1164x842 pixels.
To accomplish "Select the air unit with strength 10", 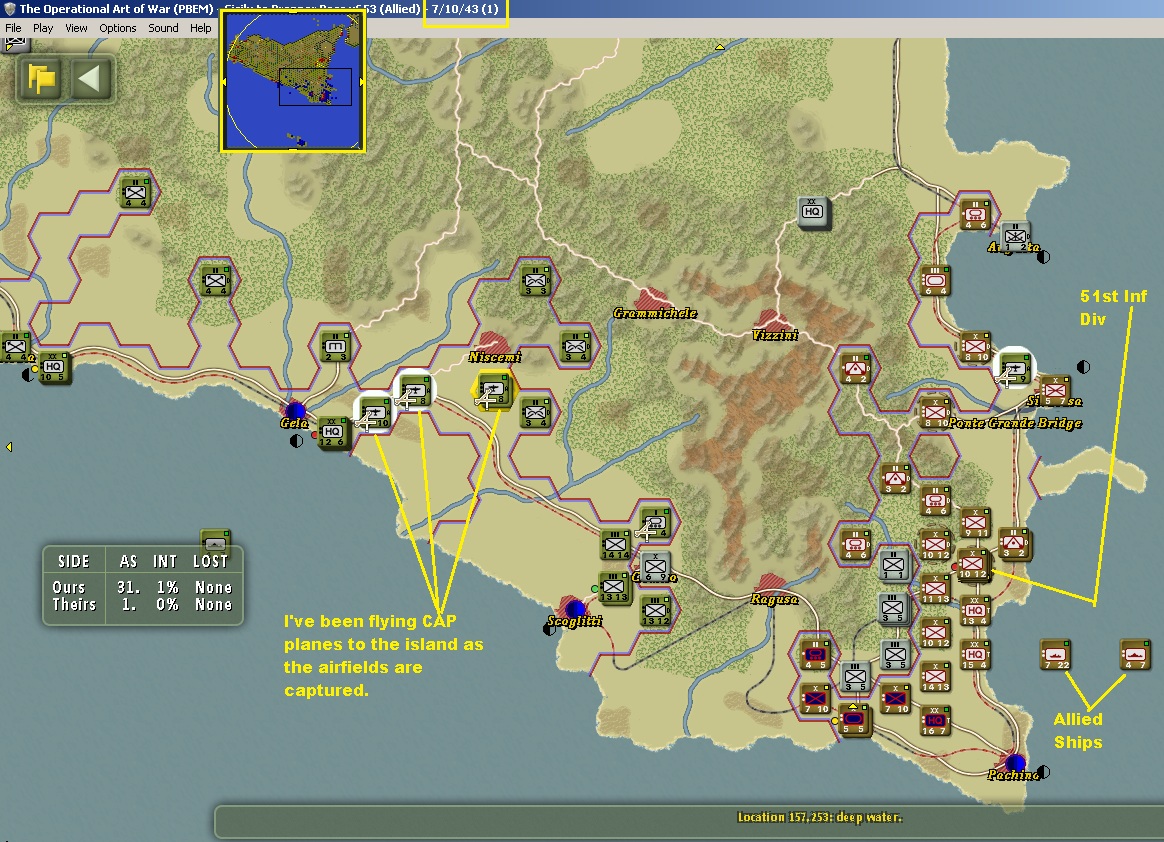I will (x=376, y=414).
